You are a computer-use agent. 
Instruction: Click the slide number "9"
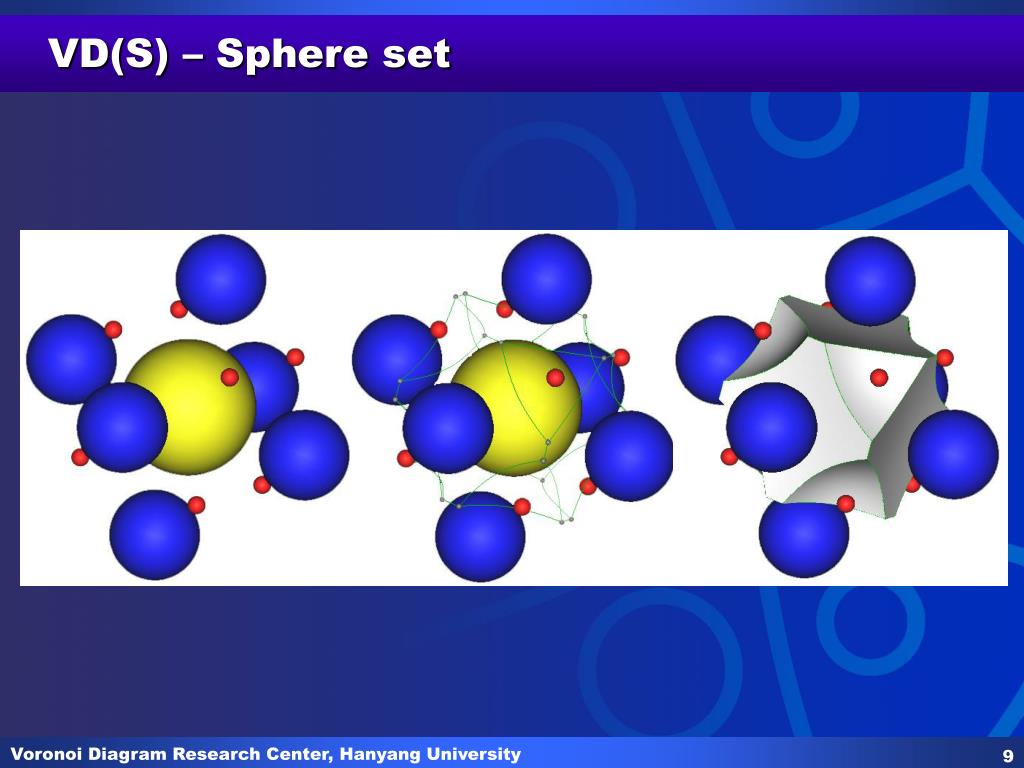(x=1008, y=755)
